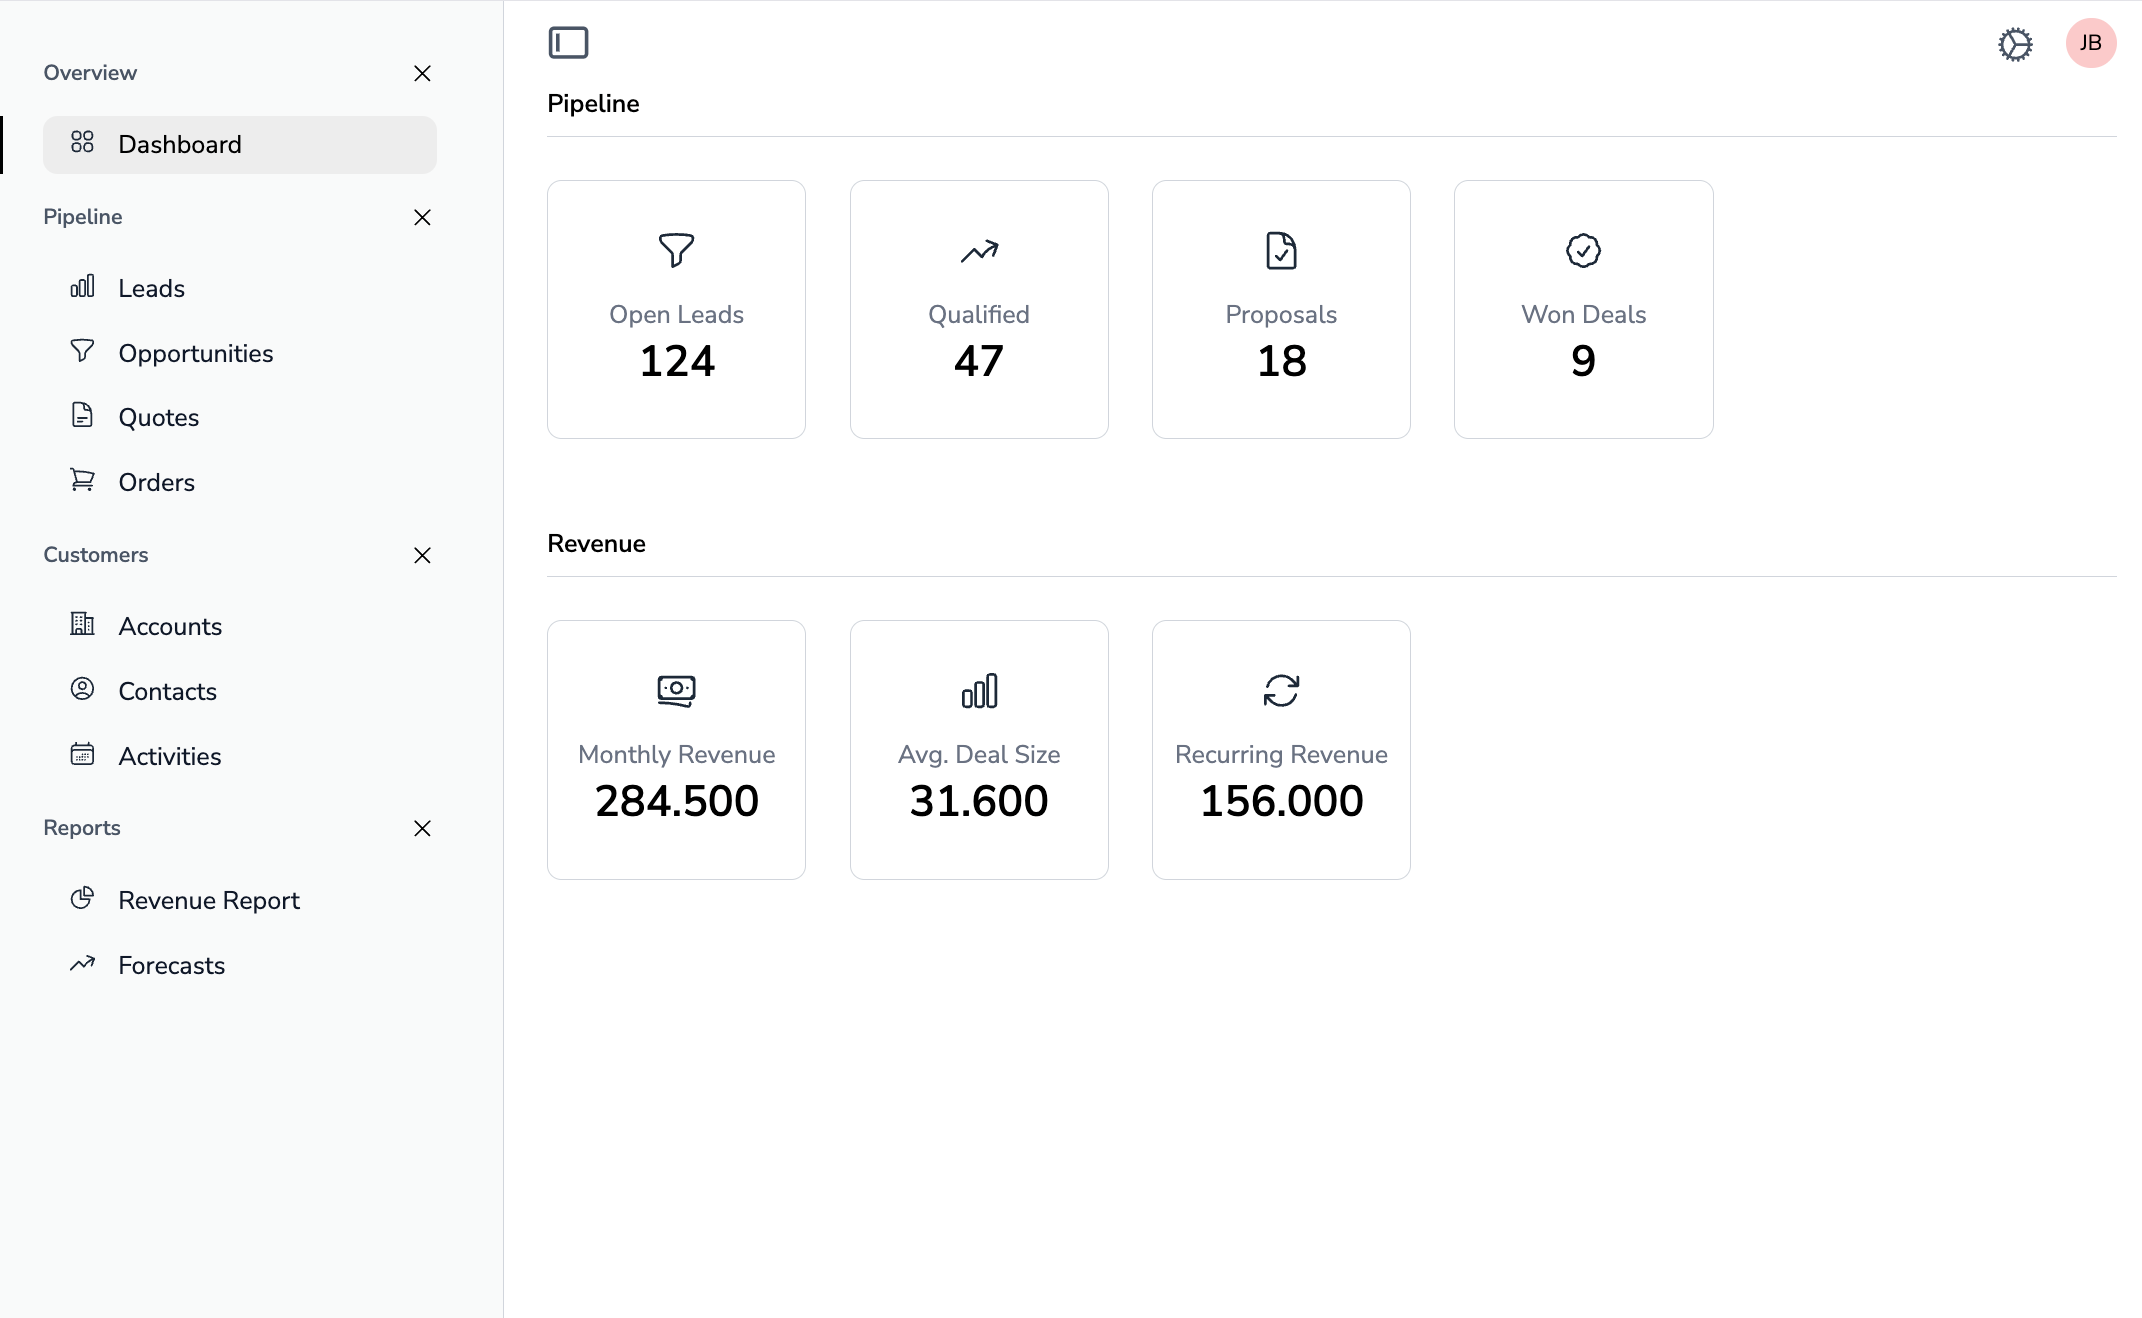Click the Leads bar chart icon

82,287
